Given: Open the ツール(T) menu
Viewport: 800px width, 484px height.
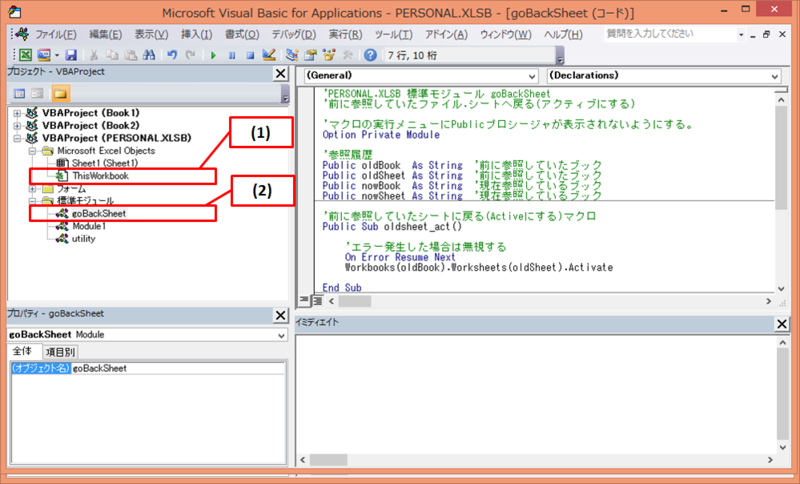Looking at the screenshot, I should coord(393,35).
